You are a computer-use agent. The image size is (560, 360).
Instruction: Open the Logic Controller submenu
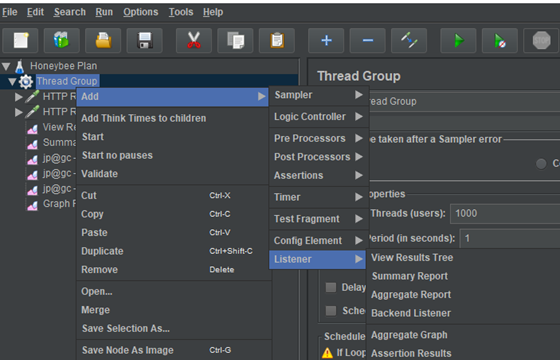coord(319,117)
